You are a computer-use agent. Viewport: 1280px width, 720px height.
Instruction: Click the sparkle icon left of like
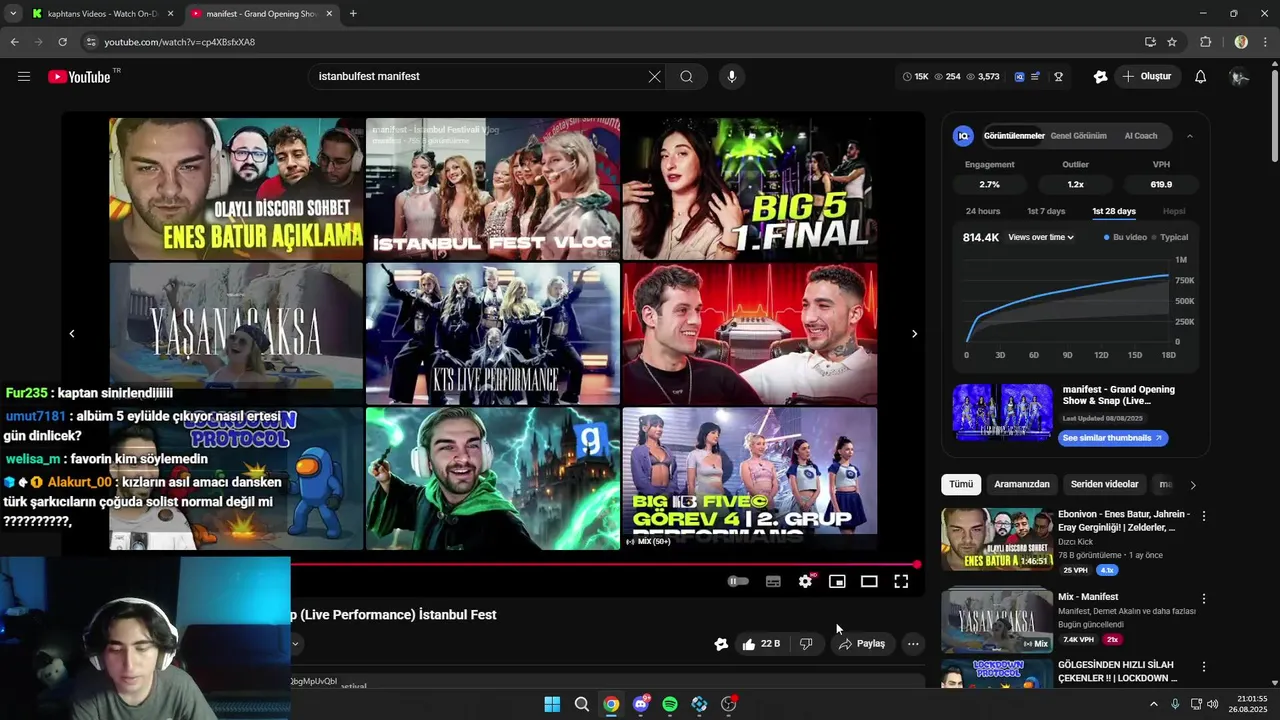coord(721,644)
